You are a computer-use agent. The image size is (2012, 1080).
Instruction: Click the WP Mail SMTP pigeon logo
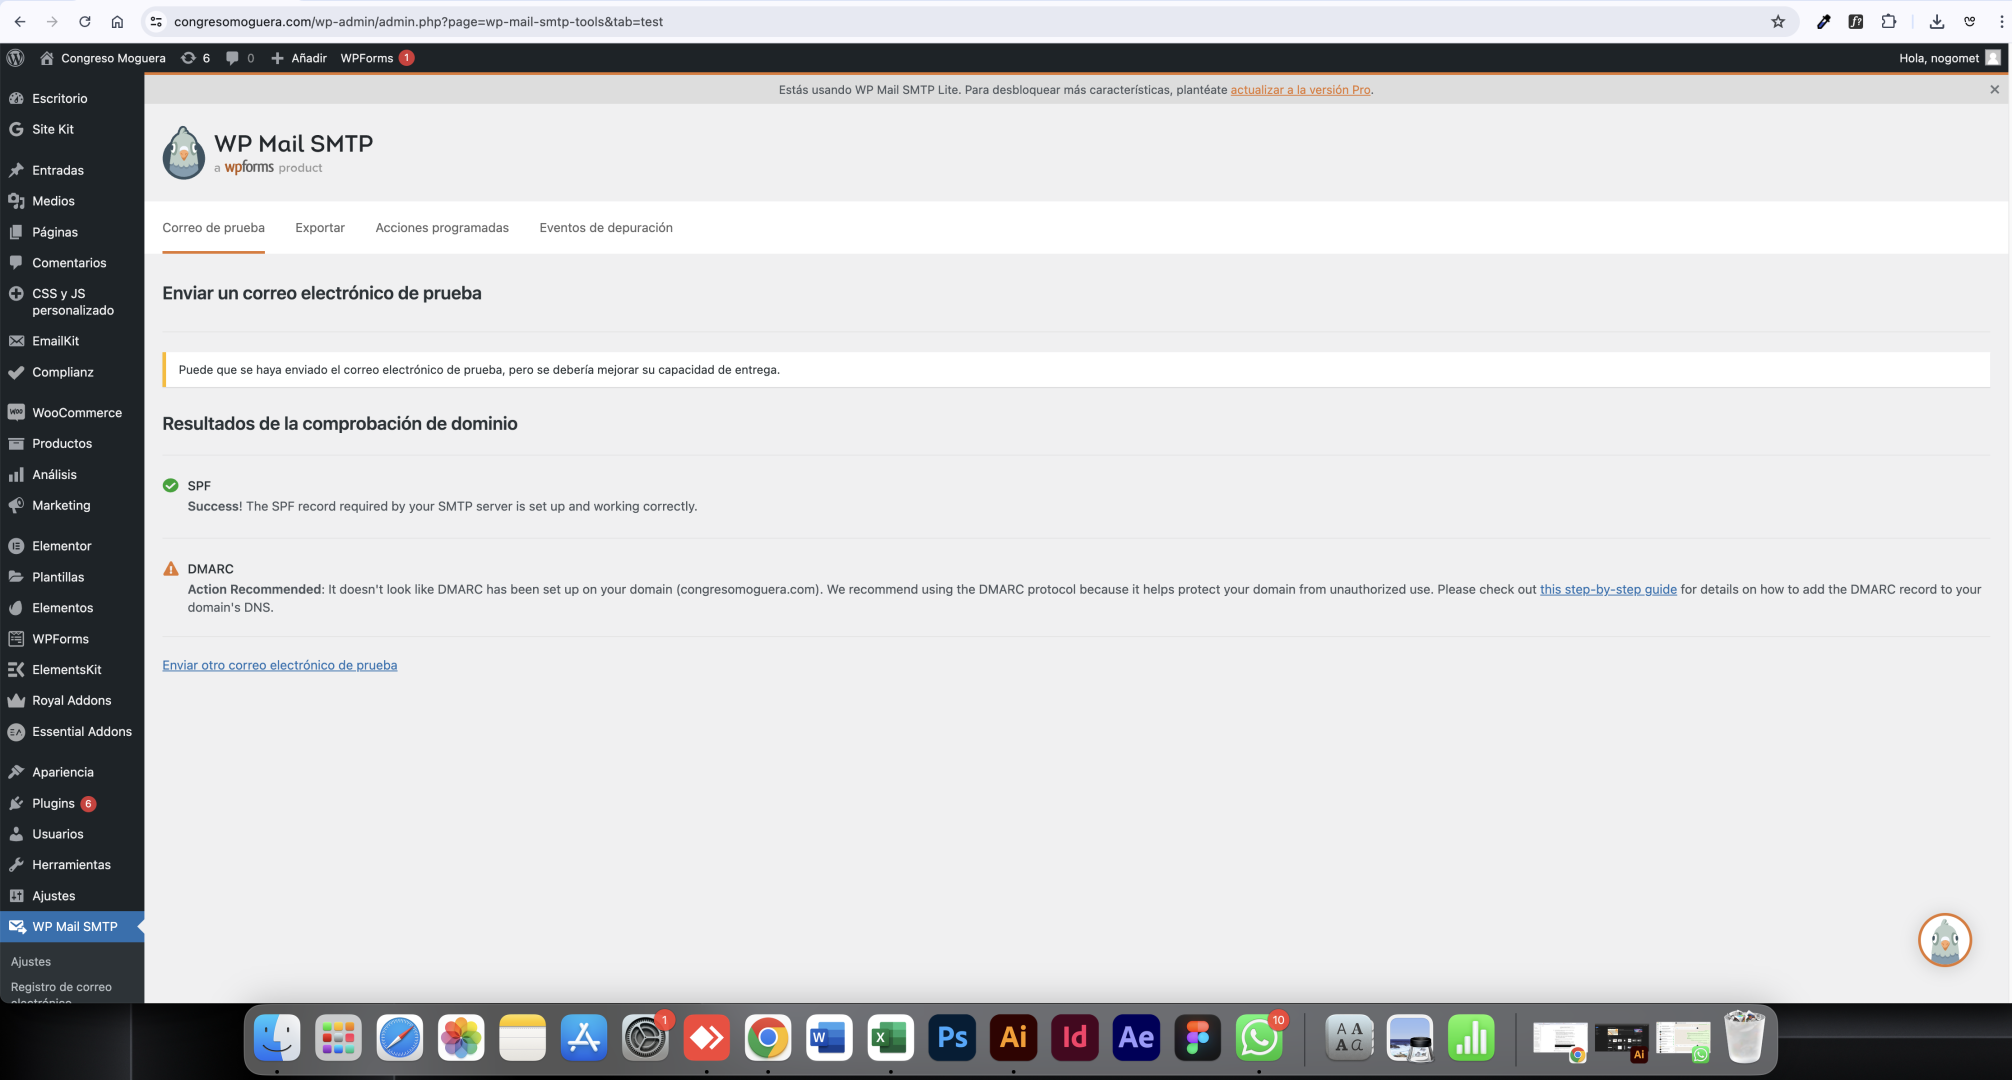(183, 152)
